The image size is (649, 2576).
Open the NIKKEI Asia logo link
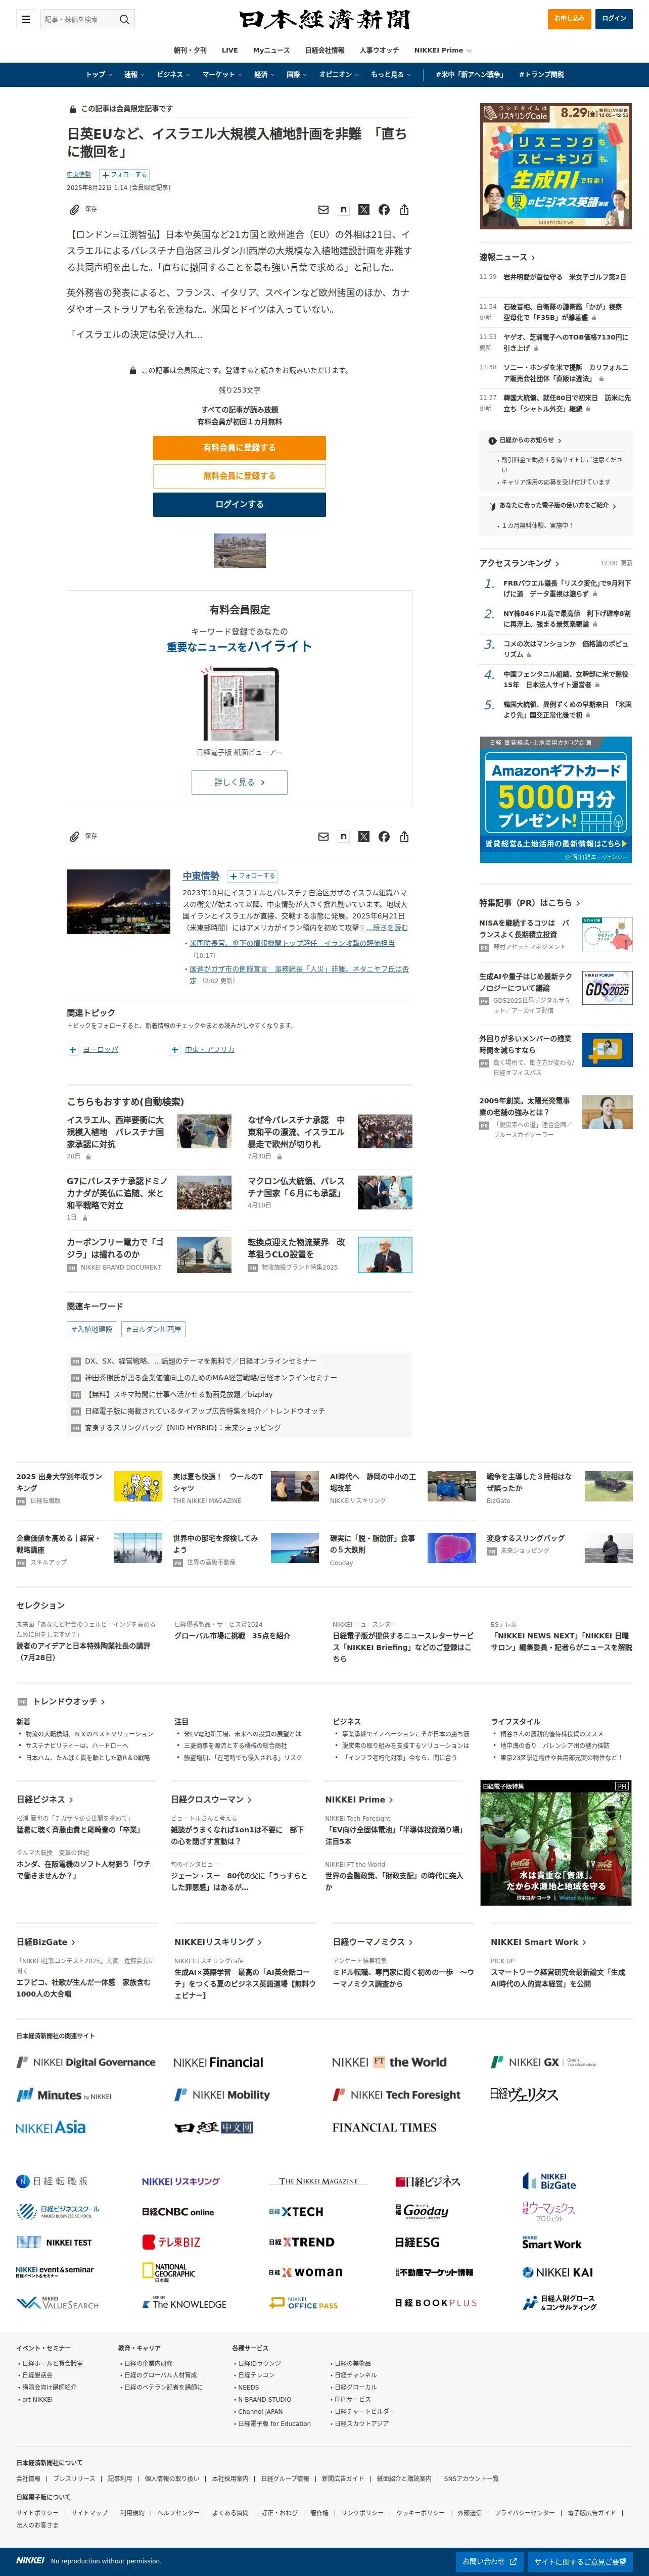pyautogui.click(x=50, y=2128)
